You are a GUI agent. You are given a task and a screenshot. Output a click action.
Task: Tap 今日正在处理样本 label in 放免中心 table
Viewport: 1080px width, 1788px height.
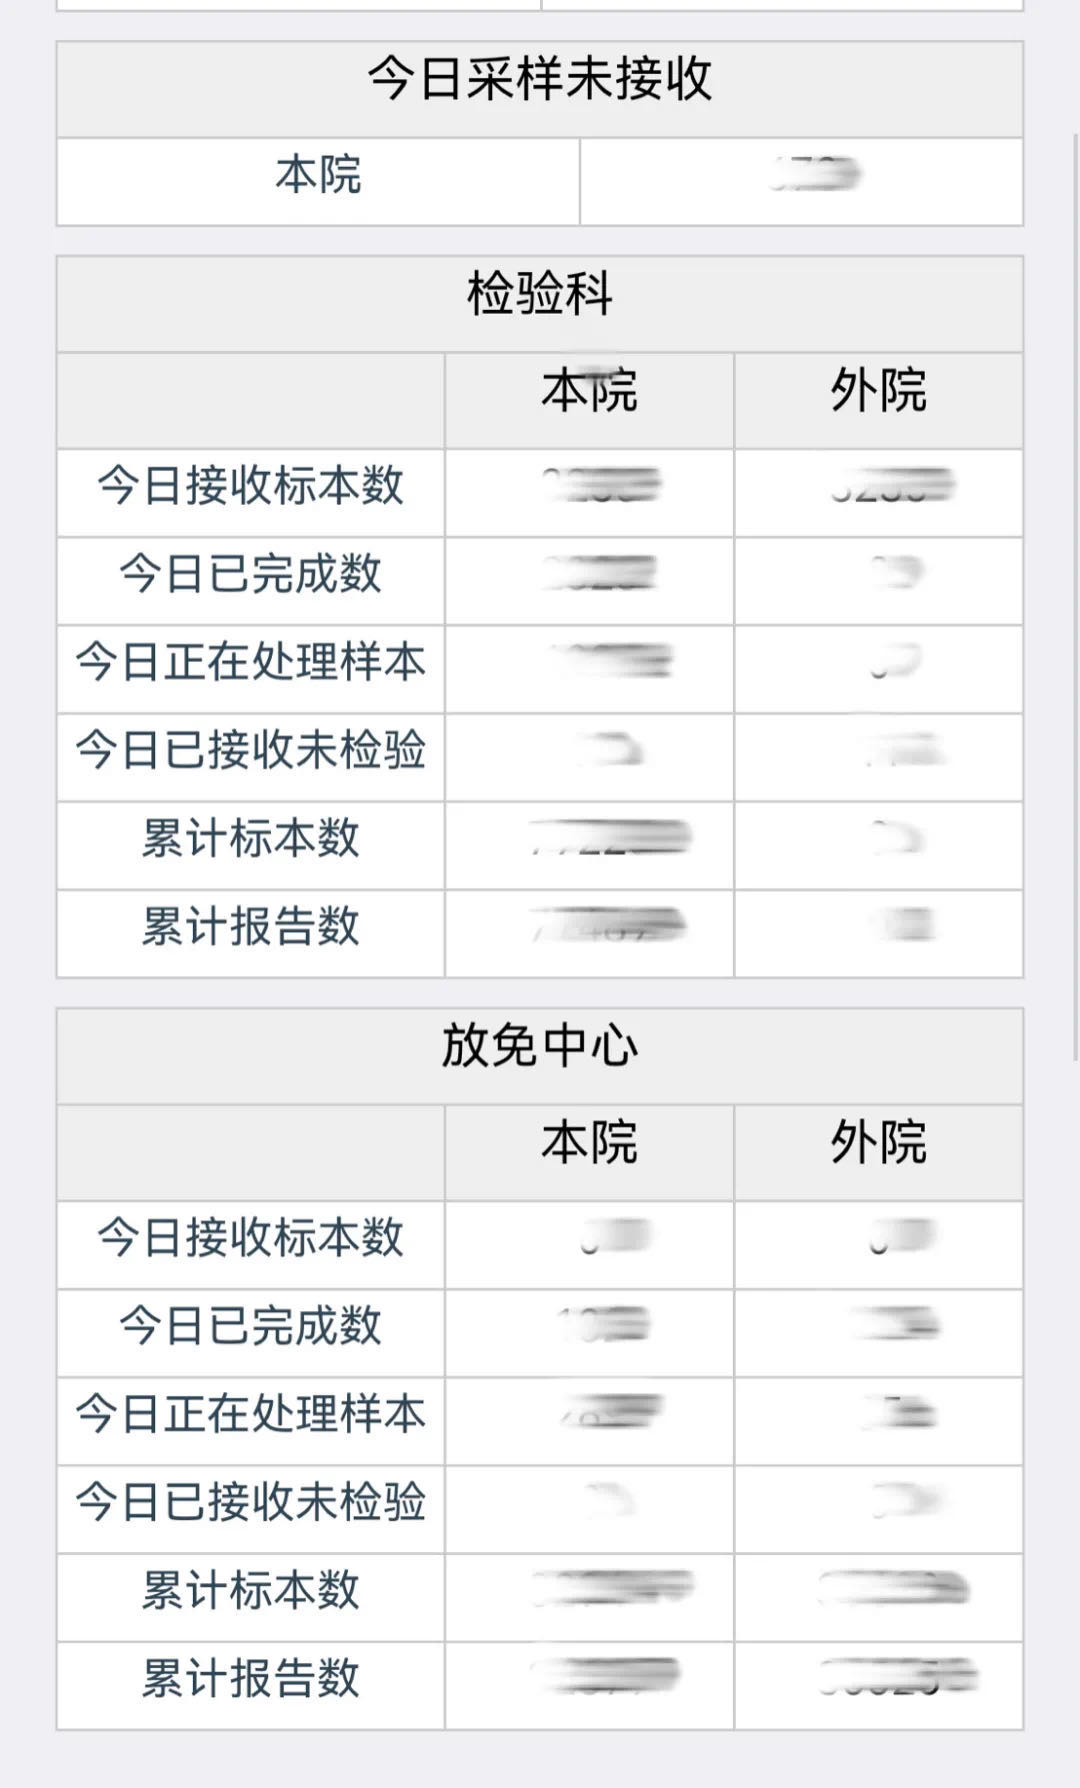point(250,1414)
